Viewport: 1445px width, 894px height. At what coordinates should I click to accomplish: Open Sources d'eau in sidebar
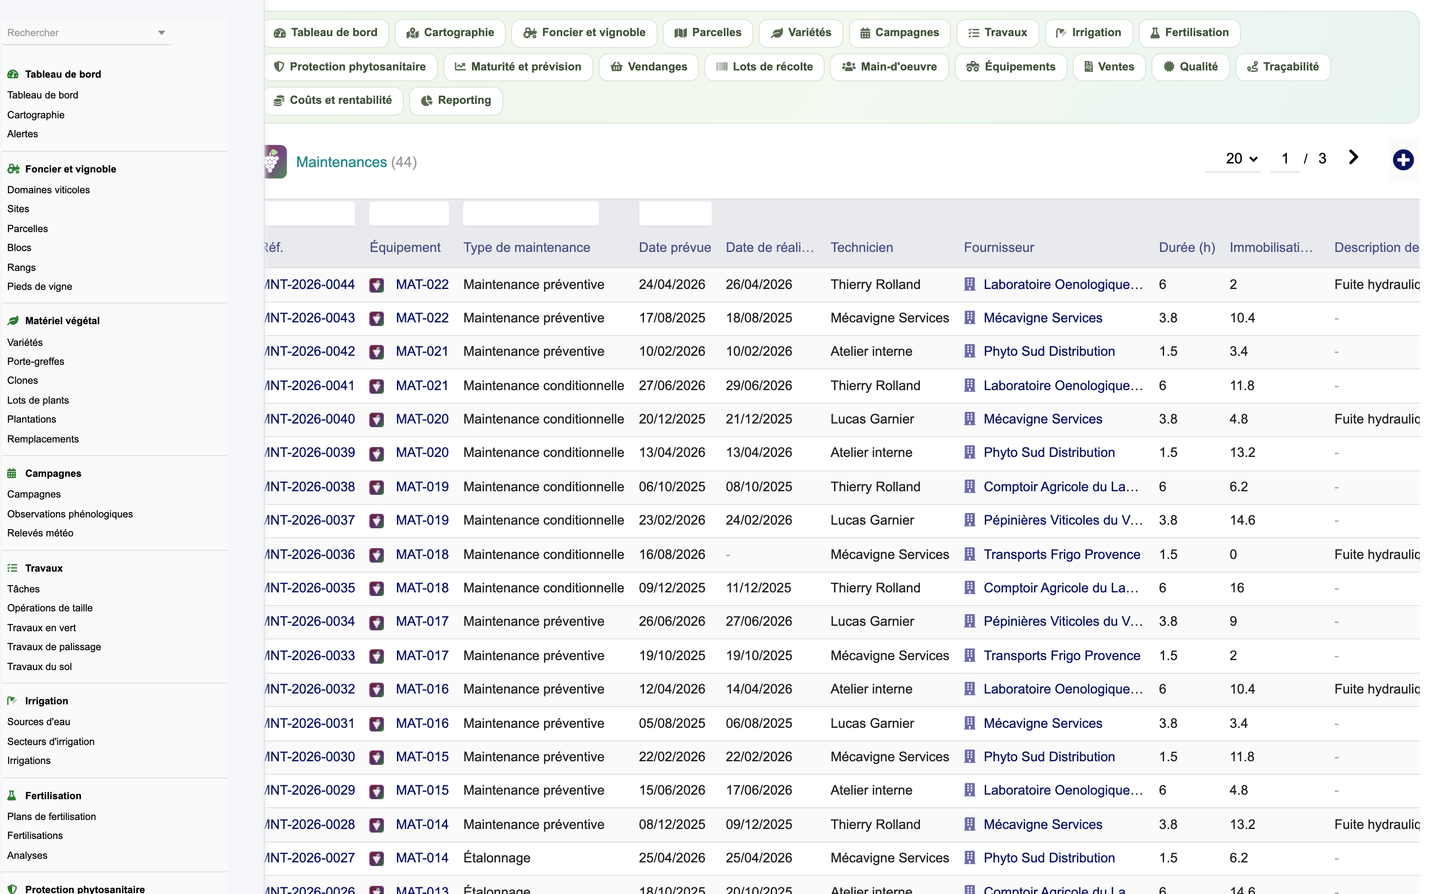point(39,722)
